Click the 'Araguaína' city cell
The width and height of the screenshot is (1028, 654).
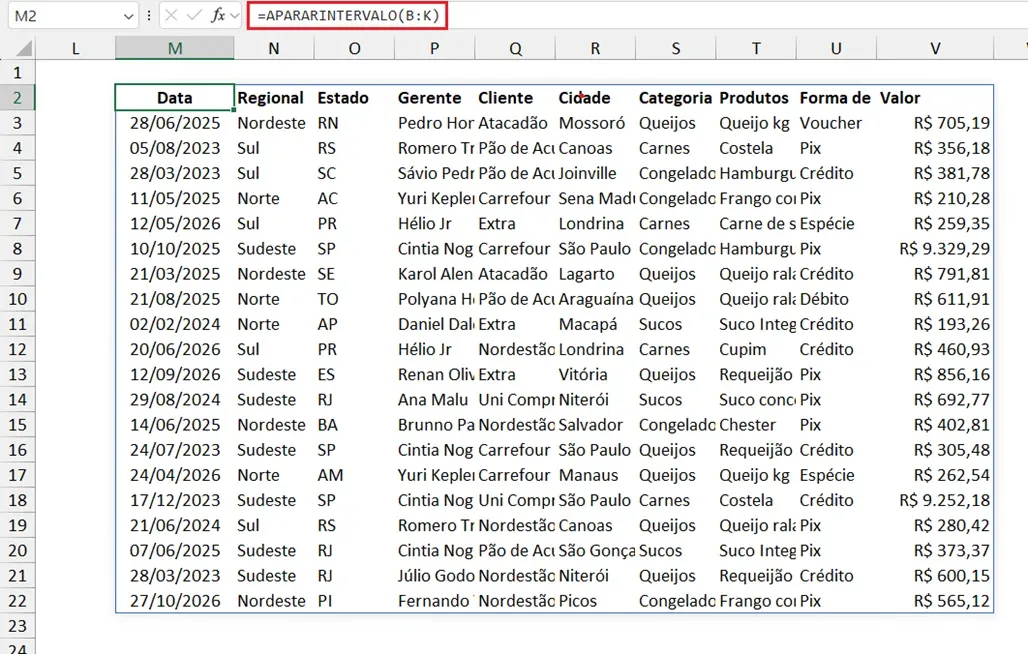click(x=595, y=299)
